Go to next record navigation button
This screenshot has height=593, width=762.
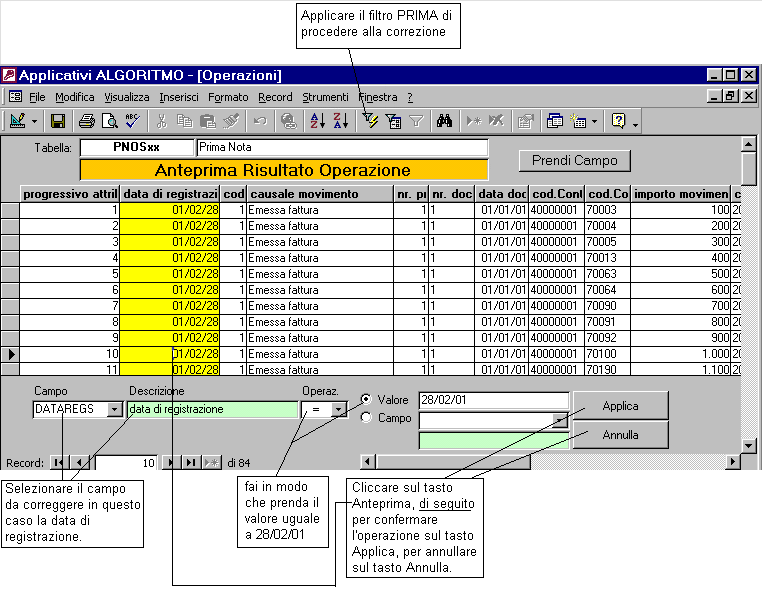point(170,463)
